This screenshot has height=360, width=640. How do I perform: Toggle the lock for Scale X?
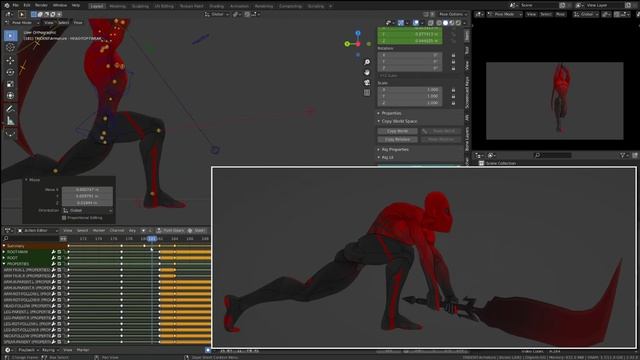[x=453, y=90]
